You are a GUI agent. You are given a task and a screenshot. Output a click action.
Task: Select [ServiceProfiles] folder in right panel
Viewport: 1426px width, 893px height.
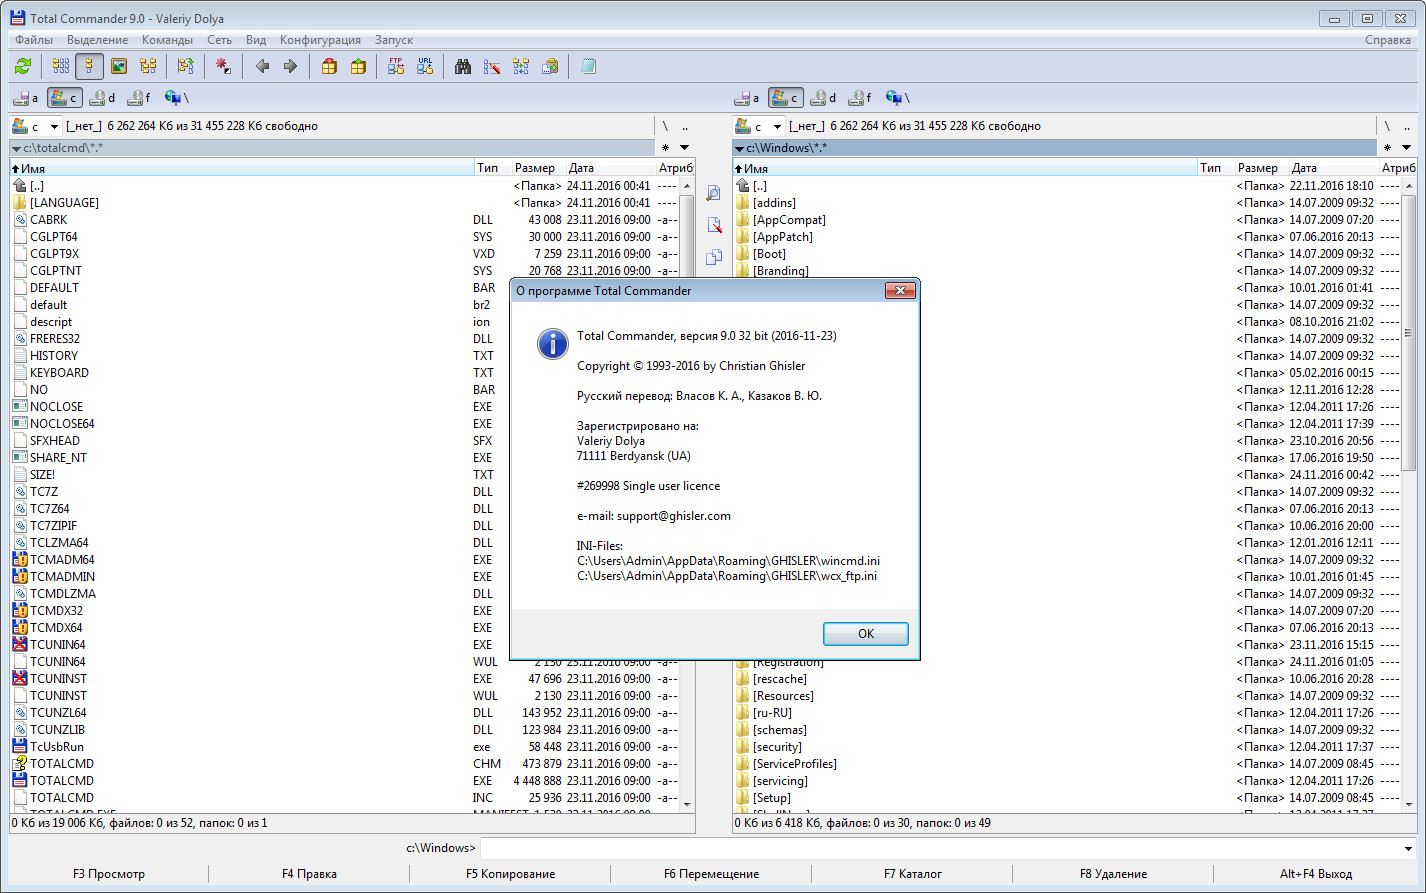pyautogui.click(x=1068, y=763)
